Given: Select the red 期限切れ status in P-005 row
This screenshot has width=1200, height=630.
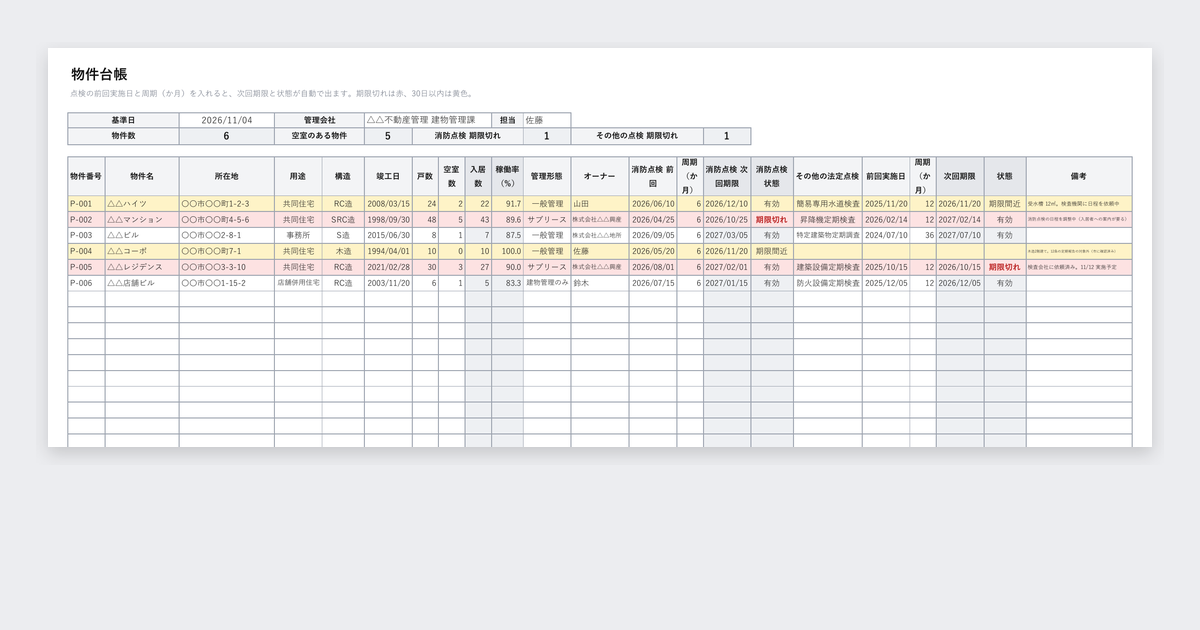Looking at the screenshot, I should (x=1004, y=267).
